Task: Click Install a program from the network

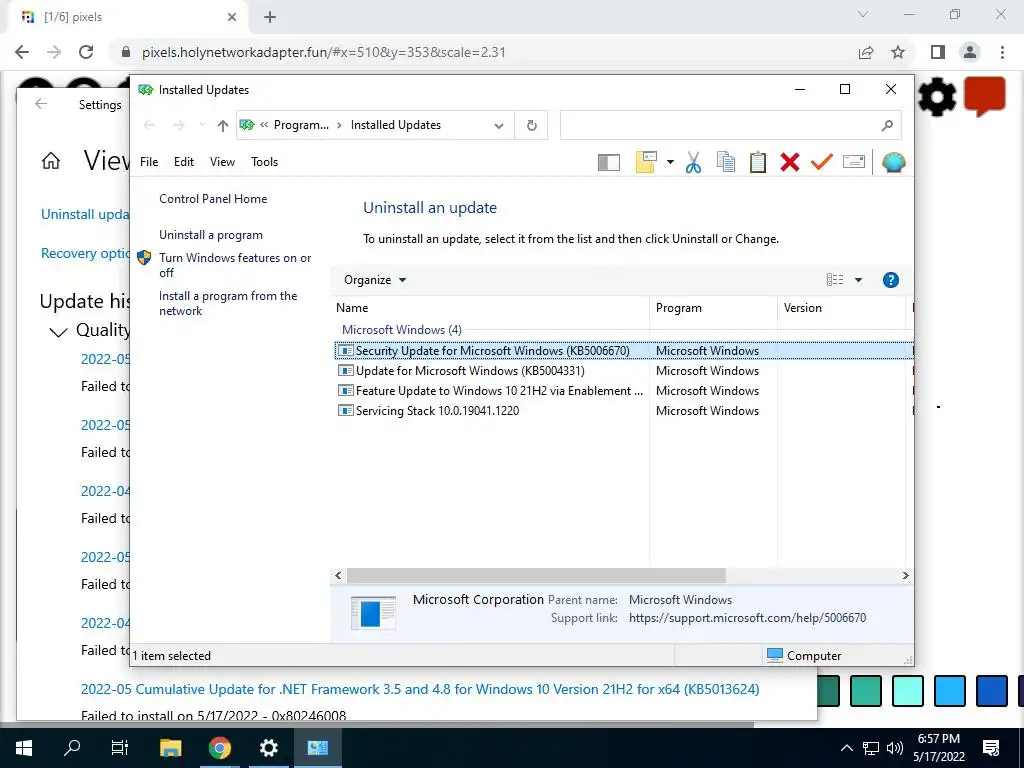Action: (227, 303)
